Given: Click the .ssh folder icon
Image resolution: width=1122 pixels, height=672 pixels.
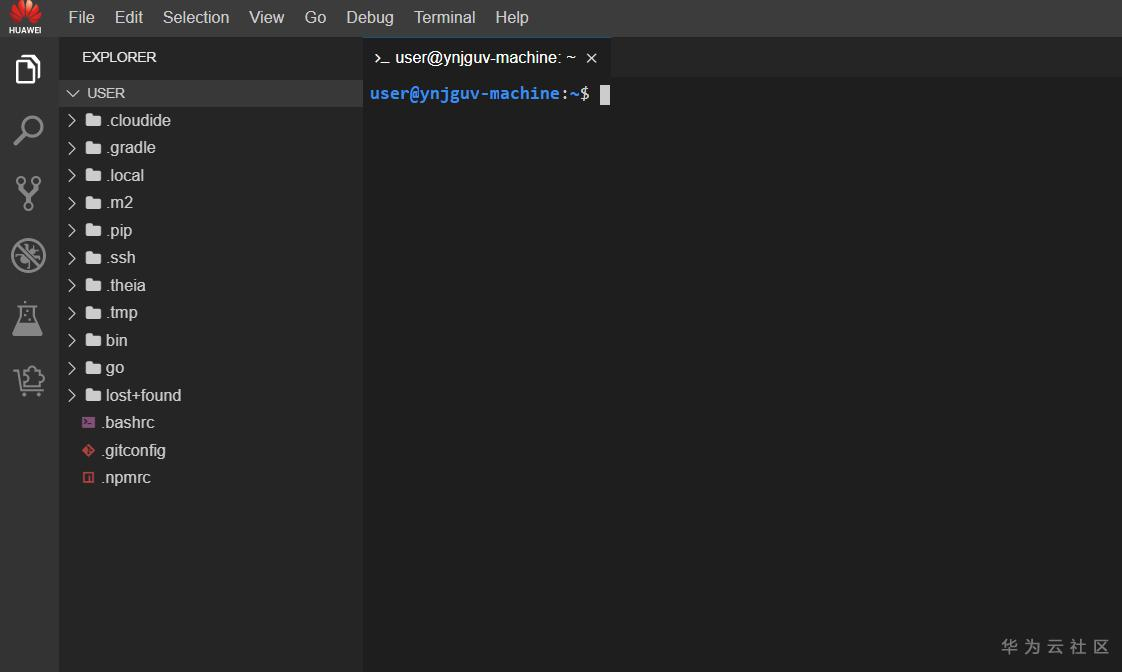Looking at the screenshot, I should coord(93,258).
